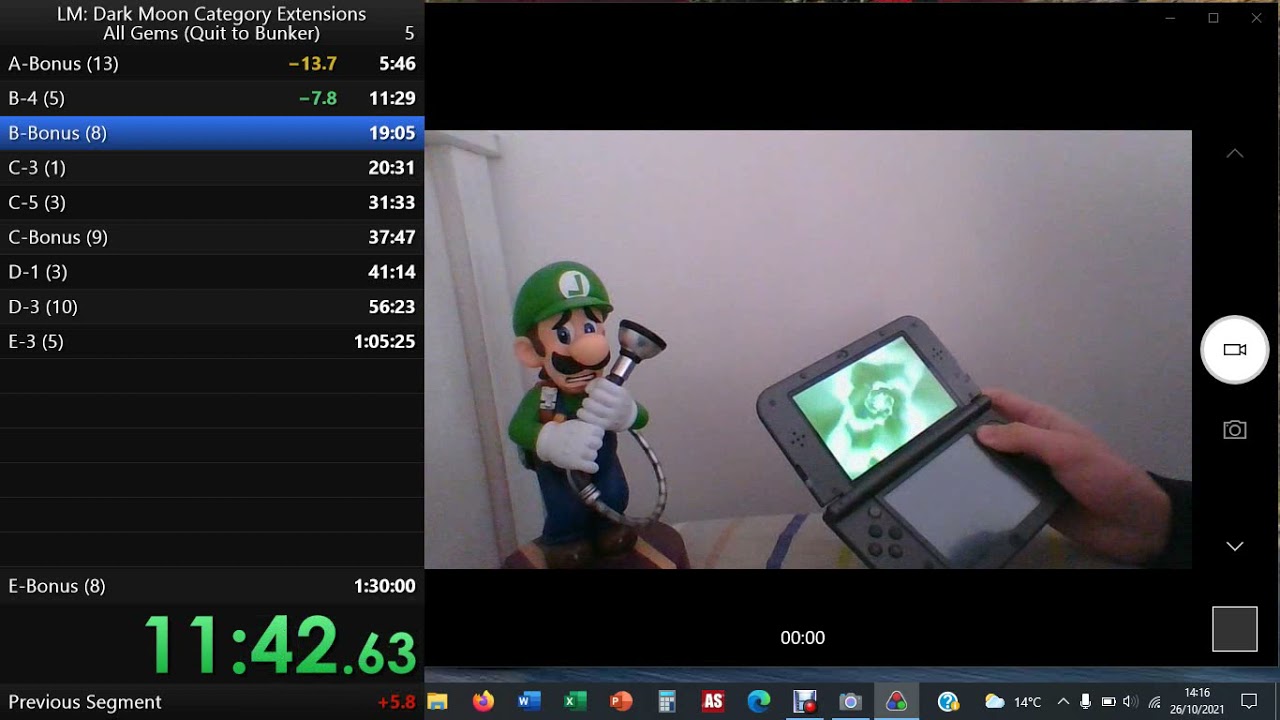Click the up chevron above the video button

point(1235,153)
